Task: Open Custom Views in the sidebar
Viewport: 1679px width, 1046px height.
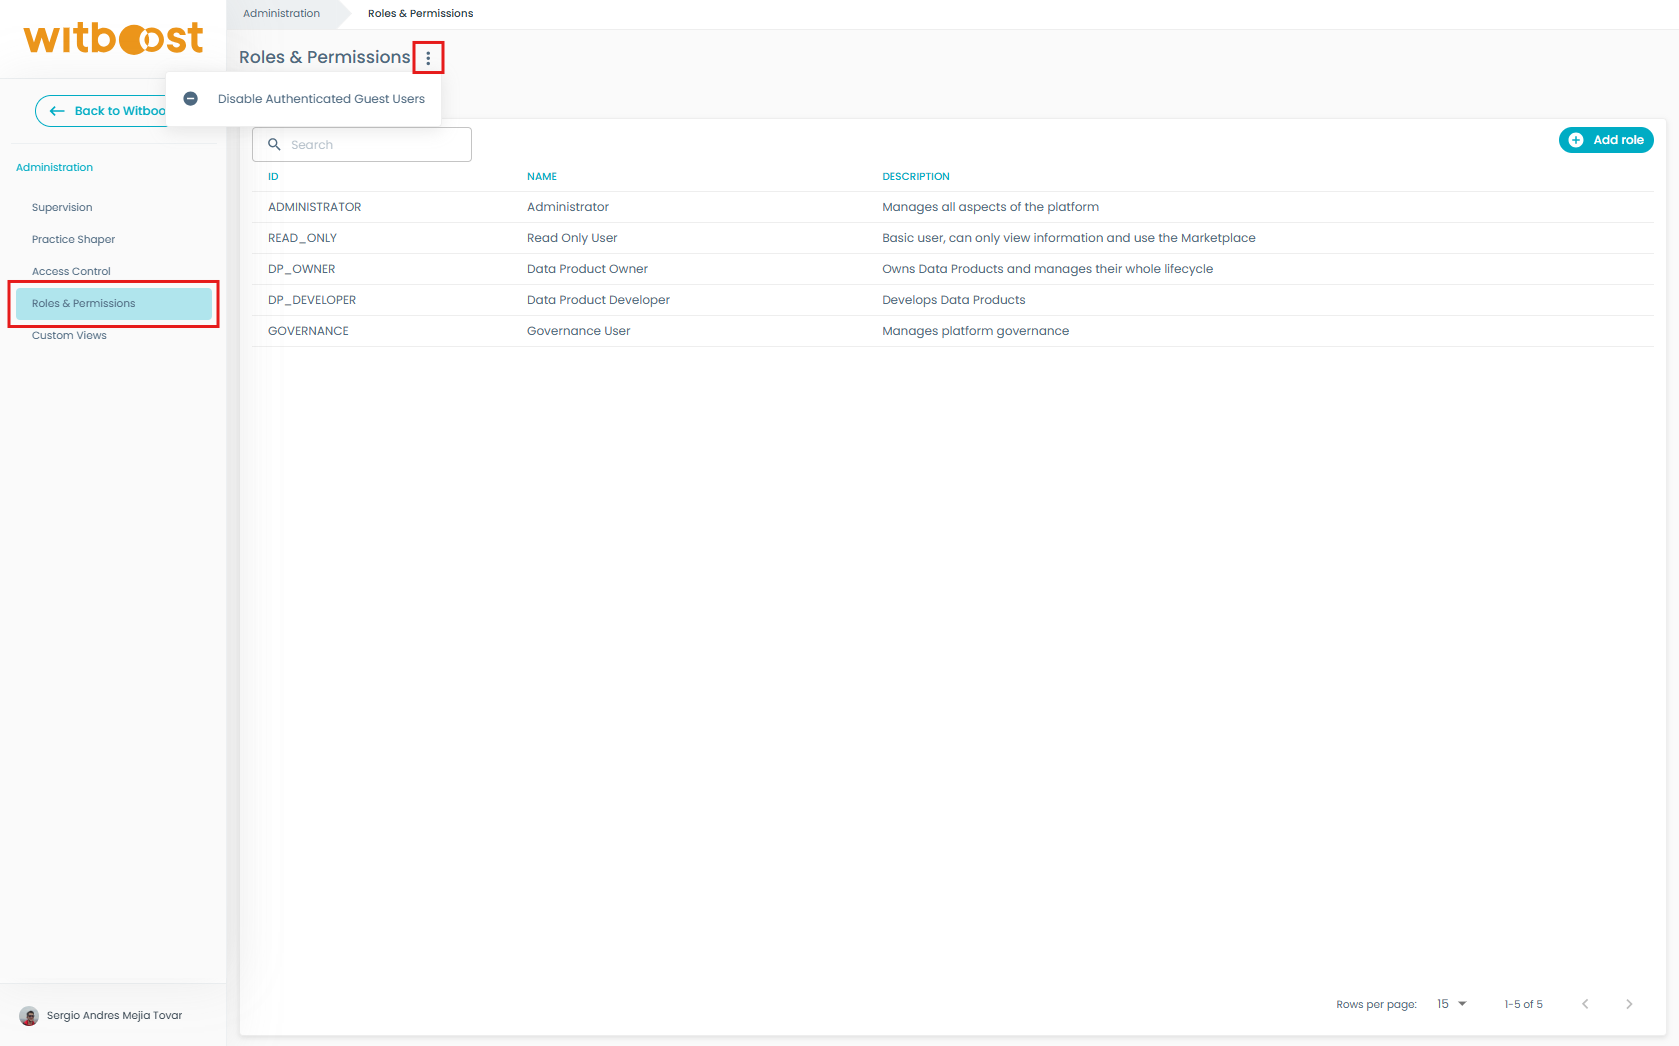Action: point(69,336)
